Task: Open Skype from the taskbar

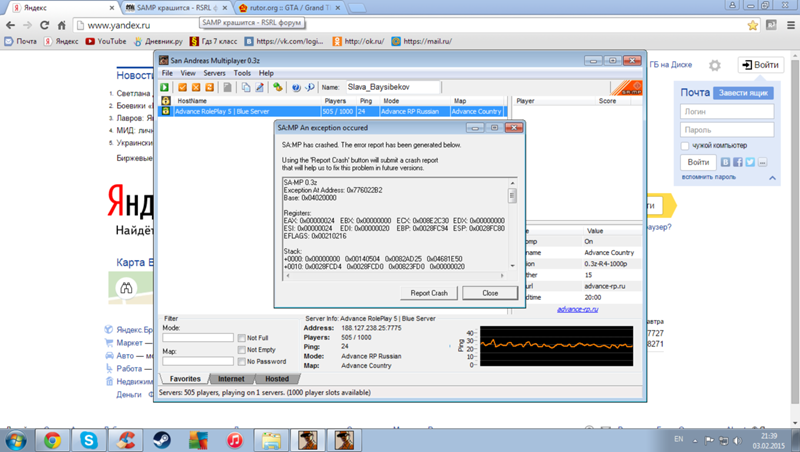Action: pos(89,440)
